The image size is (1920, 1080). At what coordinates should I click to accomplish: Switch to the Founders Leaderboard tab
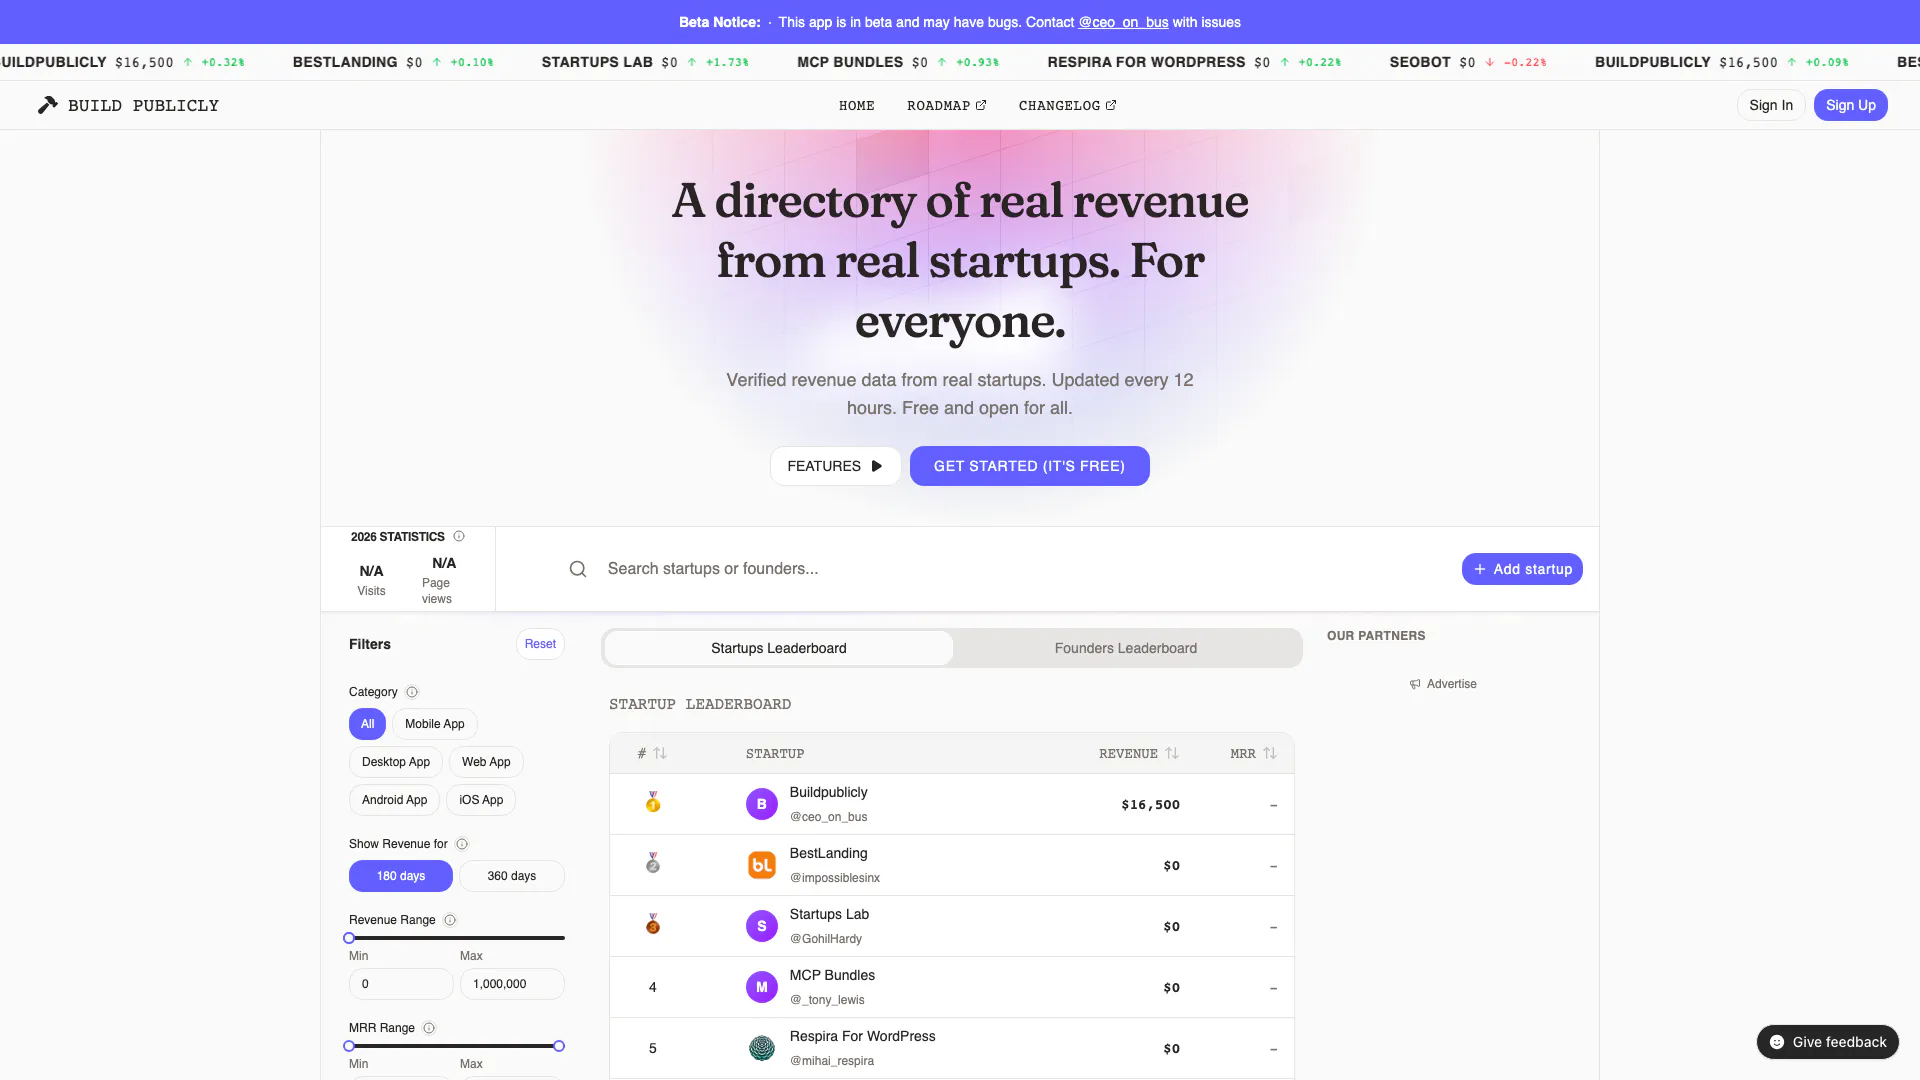click(x=1125, y=648)
